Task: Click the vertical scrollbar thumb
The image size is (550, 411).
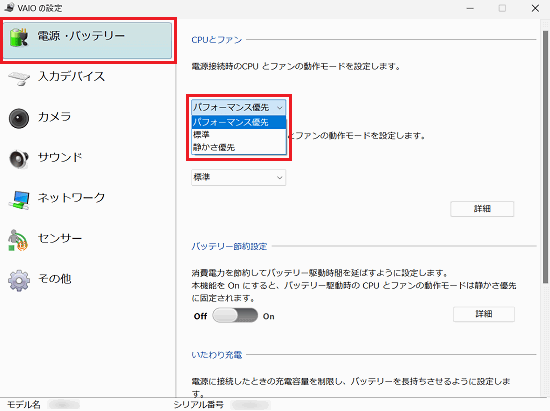Action: (x=545, y=156)
